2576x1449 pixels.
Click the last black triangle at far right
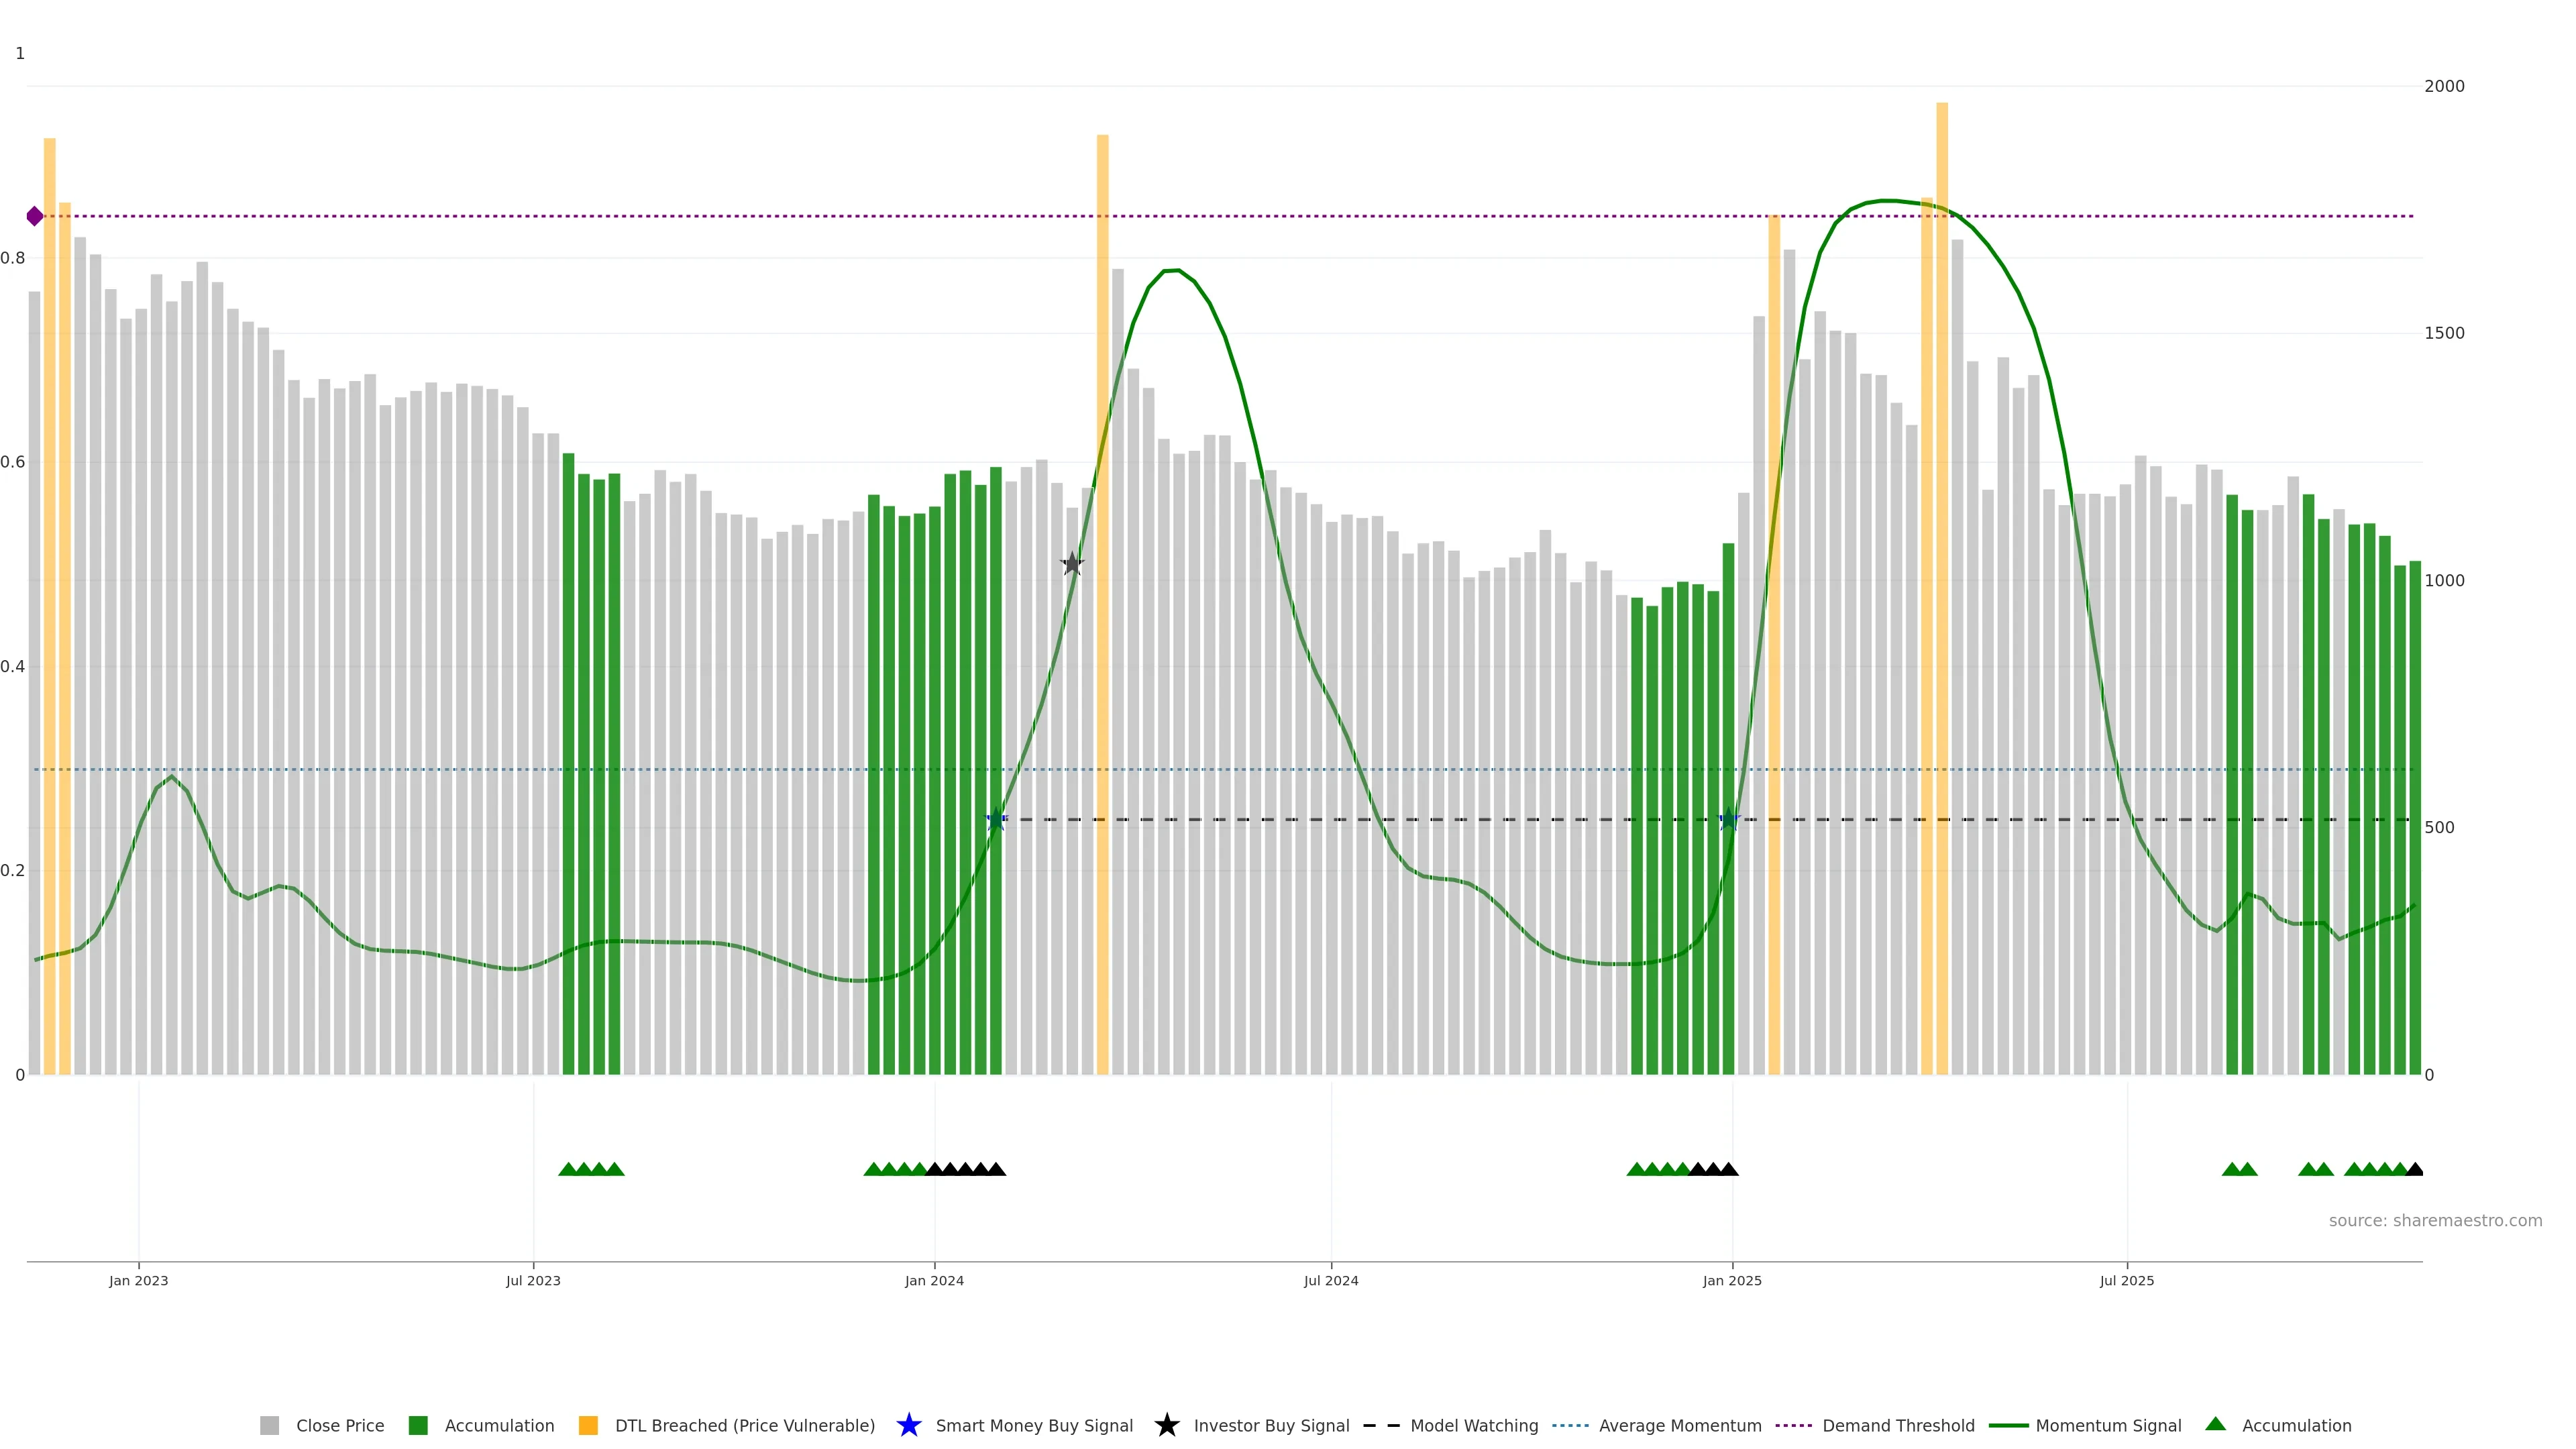2414,1169
